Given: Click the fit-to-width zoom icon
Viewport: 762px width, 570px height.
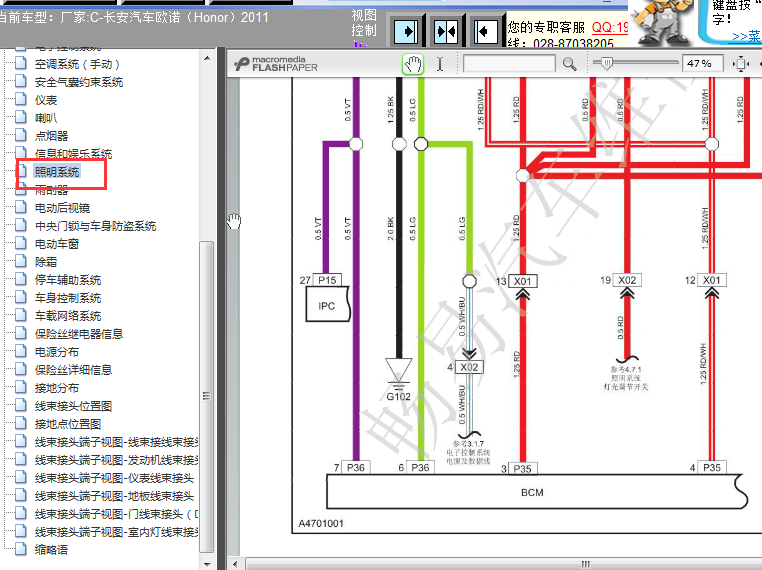Looking at the screenshot, I should point(741,64).
